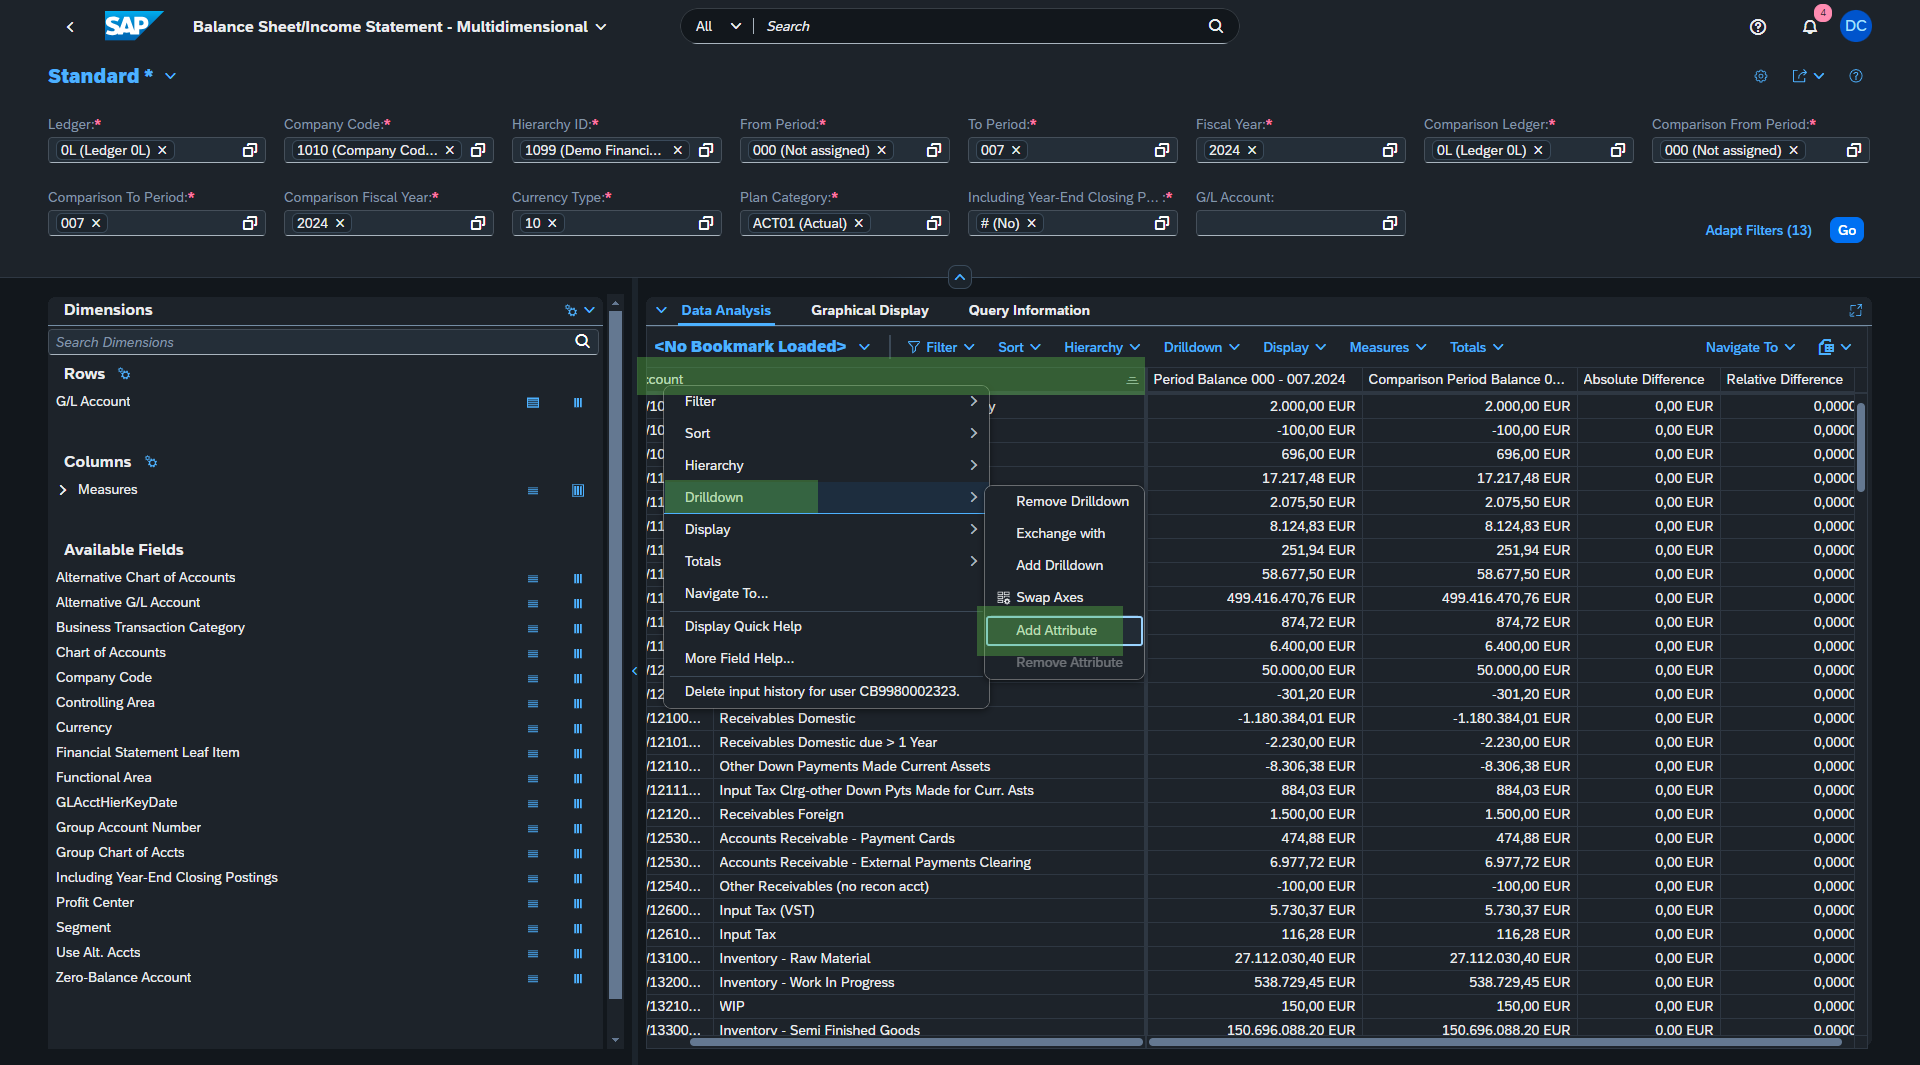Open the Totals toolbar dropdown
This screenshot has width=1920, height=1065.
[1477, 347]
